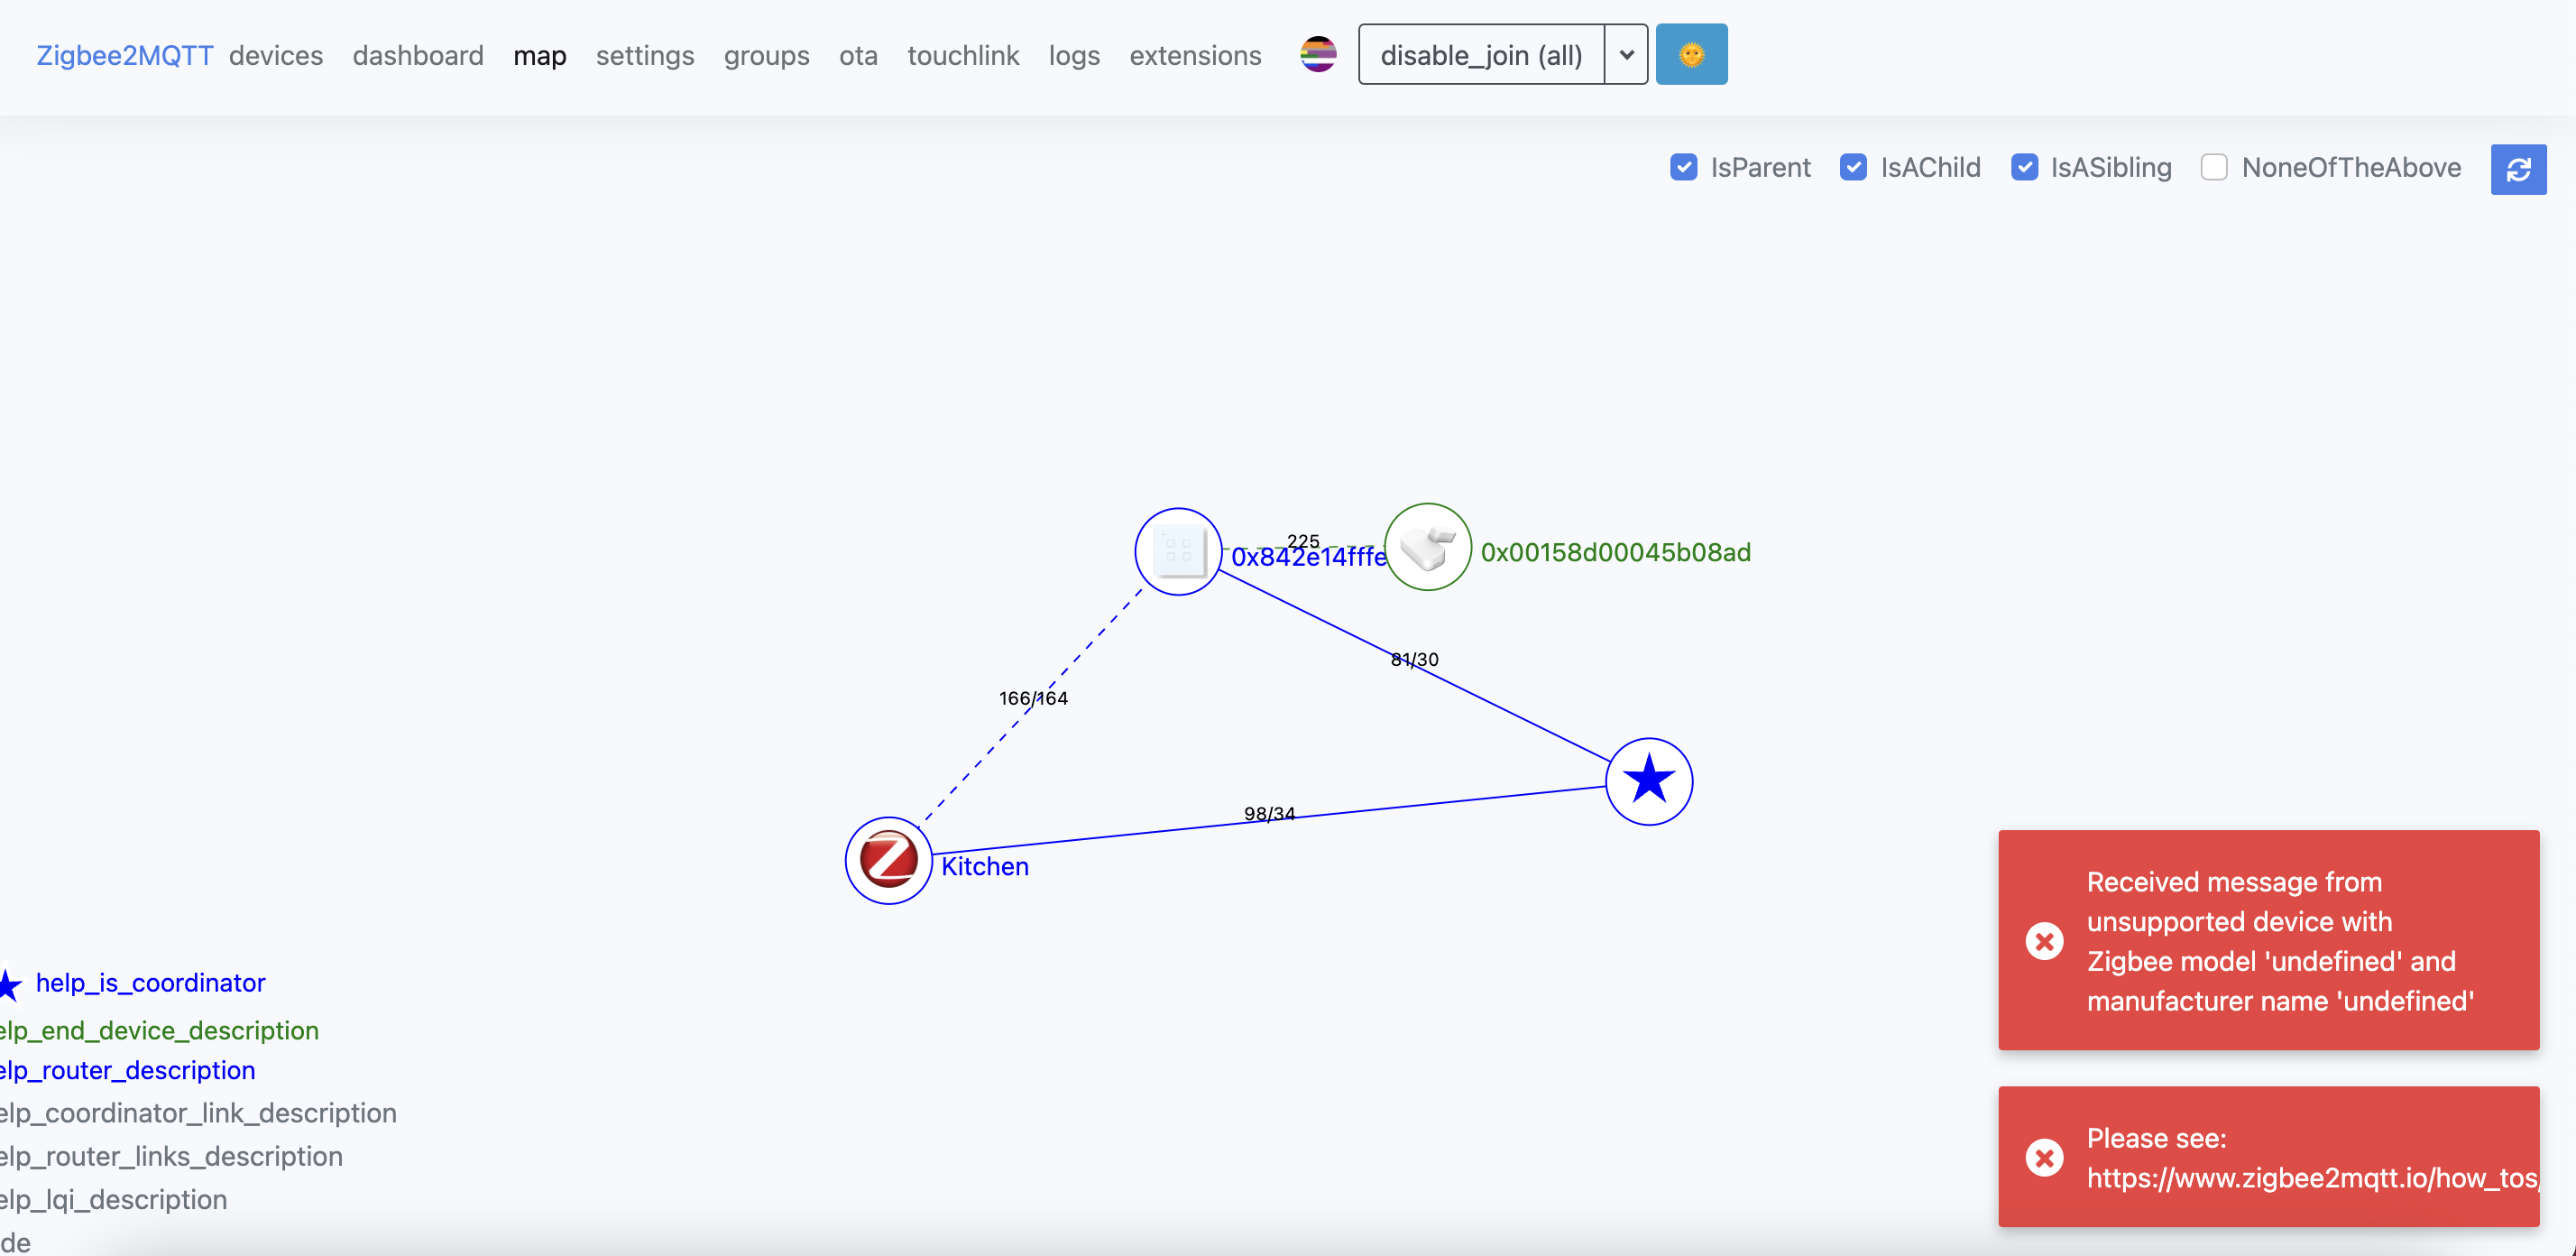Switch to the logs tab
Viewport: 2576px width, 1256px height.
click(x=1074, y=56)
